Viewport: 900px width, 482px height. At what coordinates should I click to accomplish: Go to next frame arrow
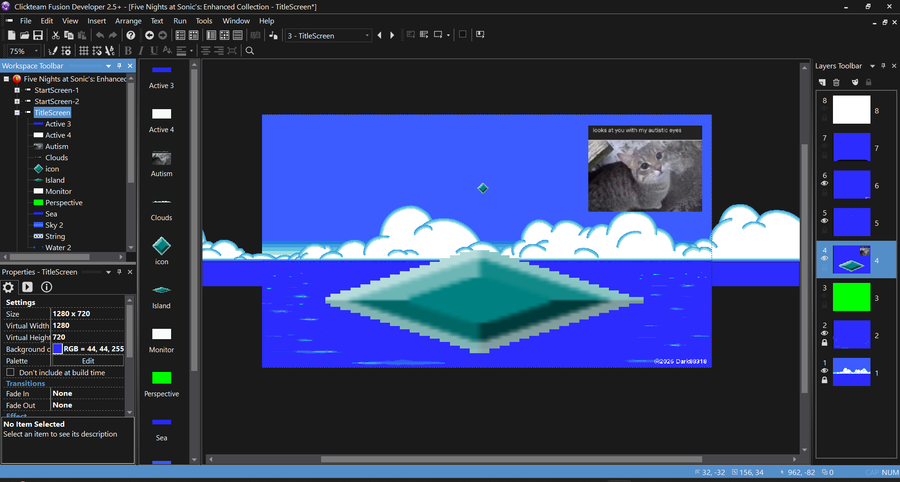tap(392, 35)
